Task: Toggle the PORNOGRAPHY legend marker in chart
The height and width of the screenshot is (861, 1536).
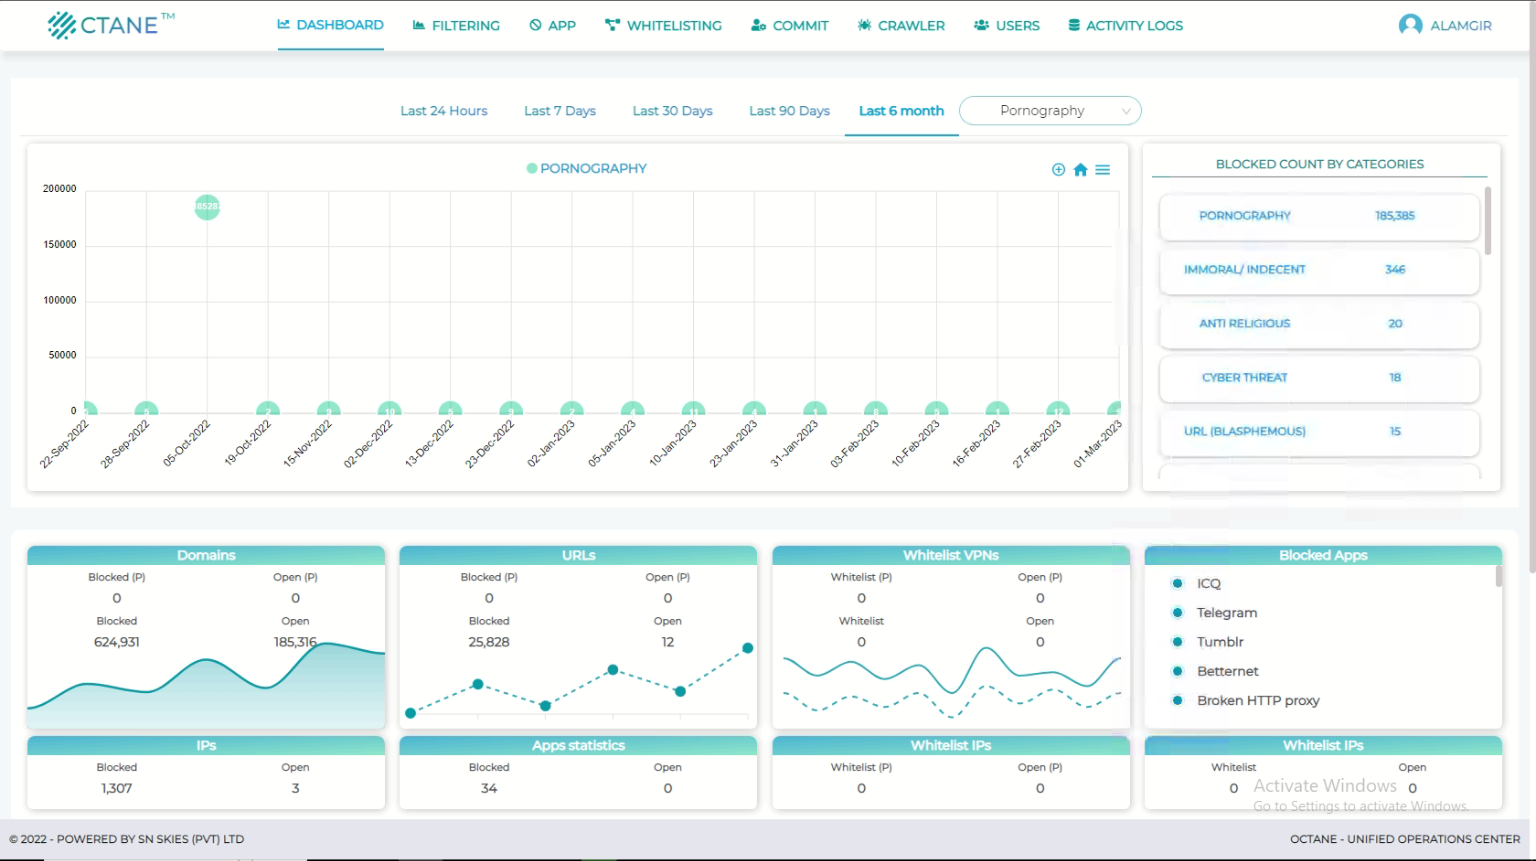Action: (532, 169)
